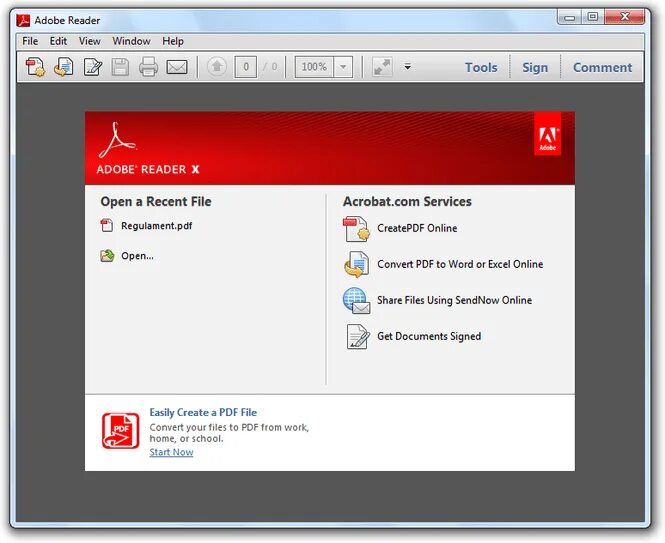
Task: Open the File menu
Action: (30, 41)
